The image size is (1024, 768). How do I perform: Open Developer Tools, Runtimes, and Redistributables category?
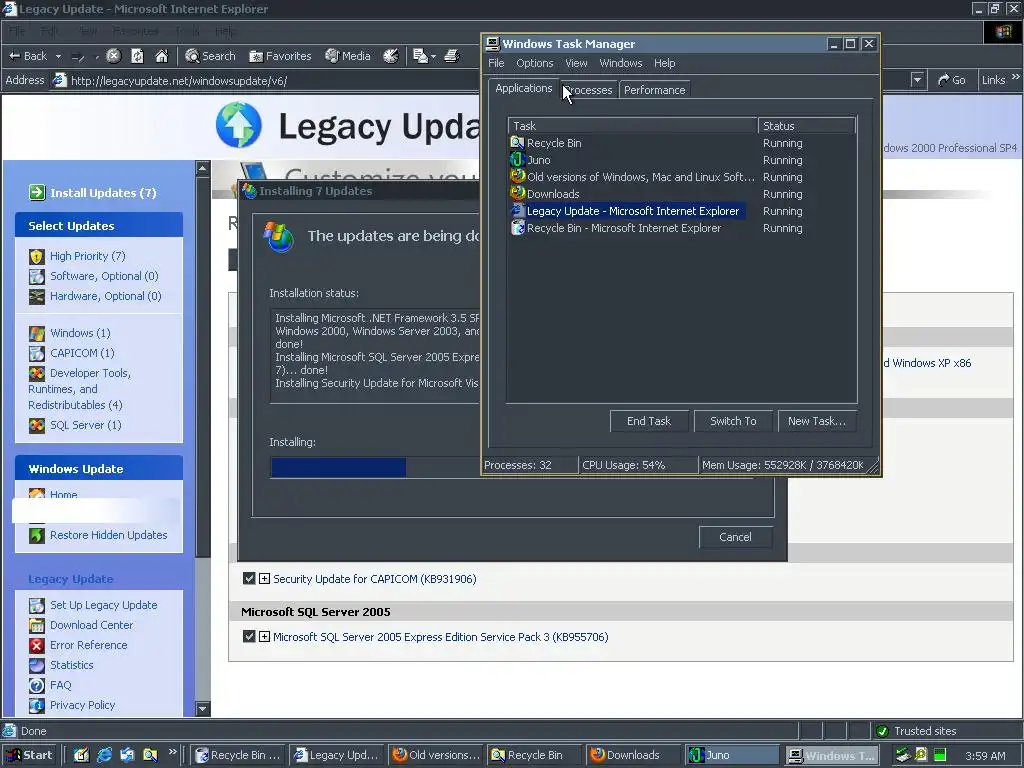(x=80, y=389)
